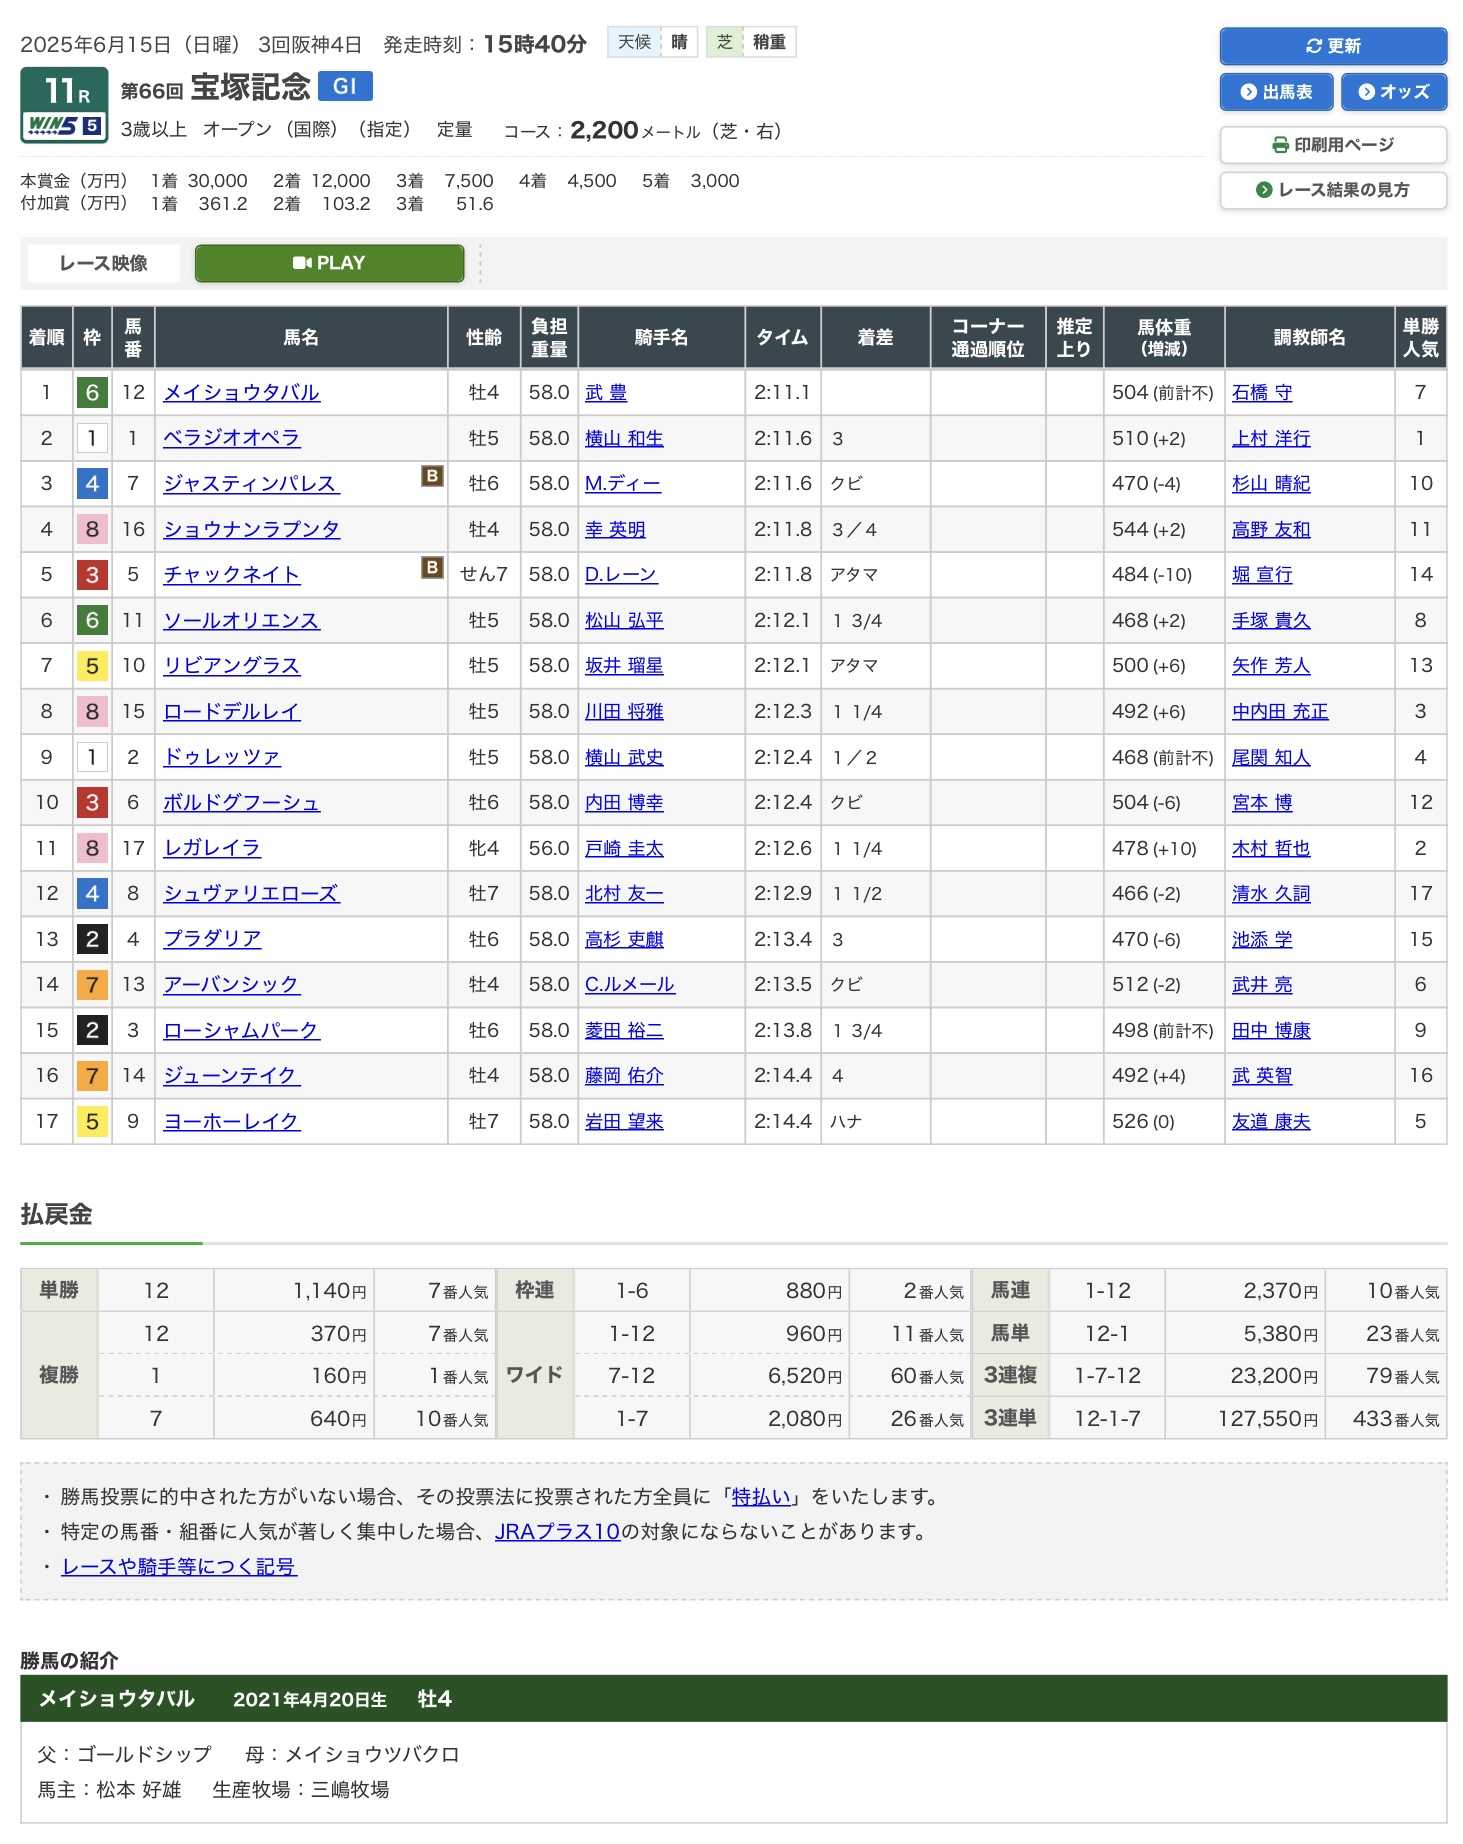This screenshot has height=1844, width=1463.
Task: Click 馬連 payout 2,370円
Action: [x=1281, y=1291]
